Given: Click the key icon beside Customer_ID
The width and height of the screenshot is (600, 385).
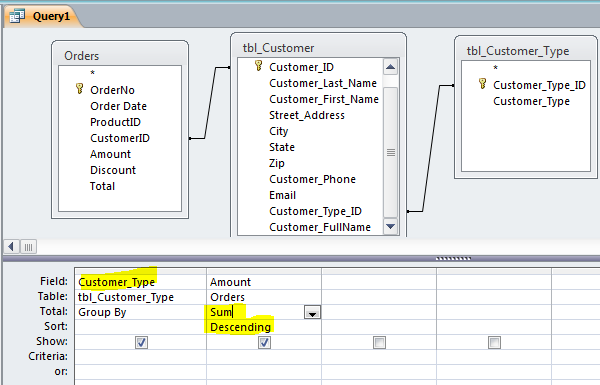Looking at the screenshot, I should click(x=259, y=66).
